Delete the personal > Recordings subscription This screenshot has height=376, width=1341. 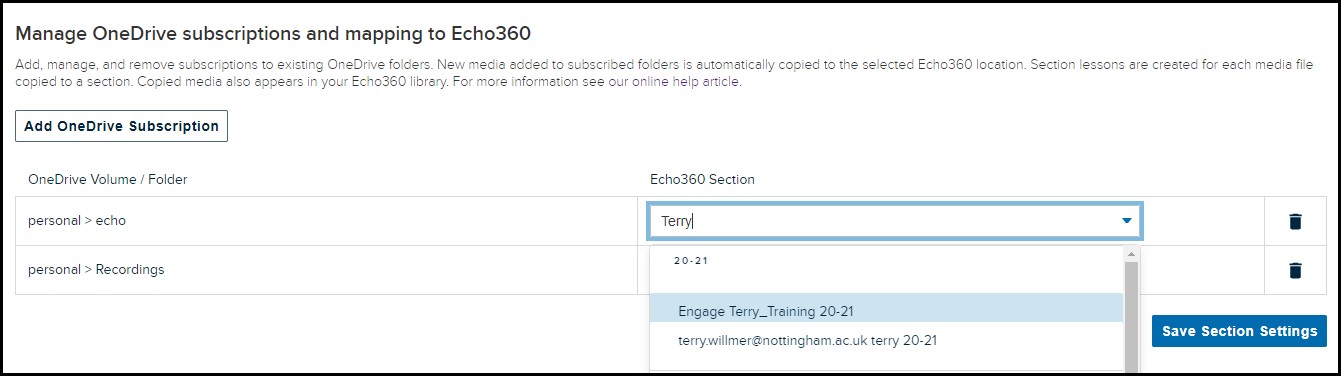(1295, 270)
